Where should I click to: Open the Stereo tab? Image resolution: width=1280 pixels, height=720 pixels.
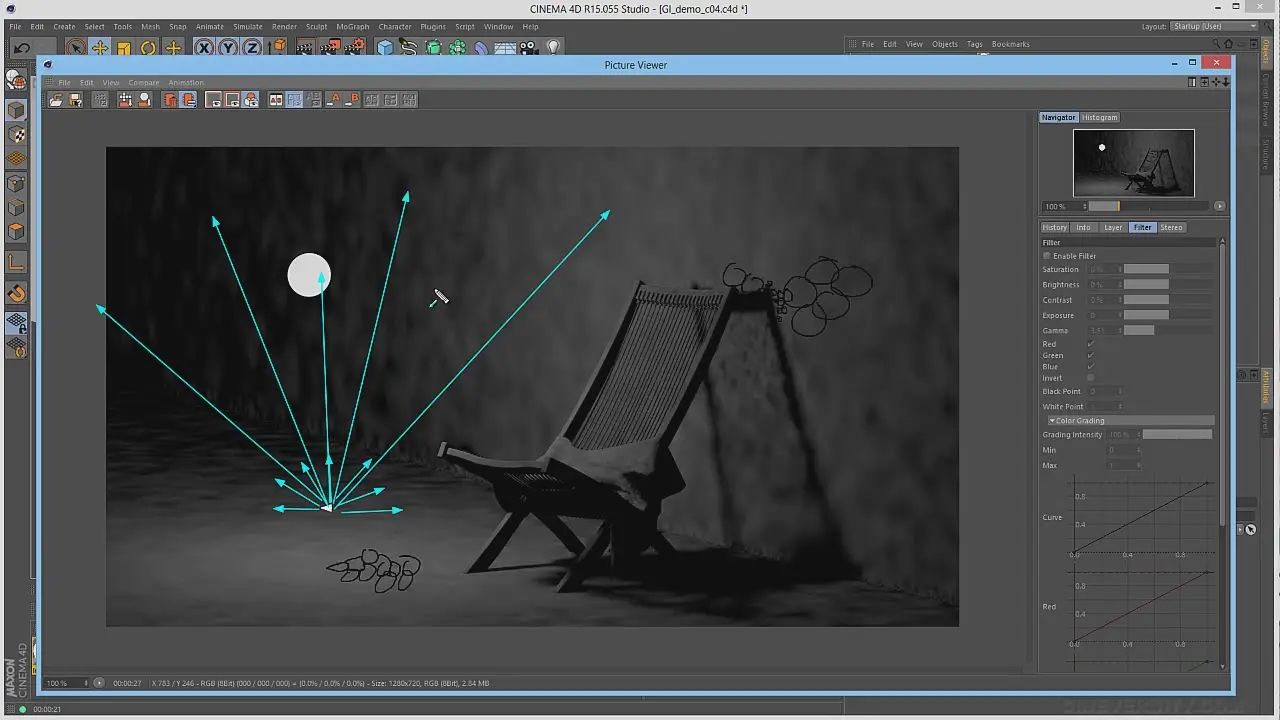(1171, 227)
